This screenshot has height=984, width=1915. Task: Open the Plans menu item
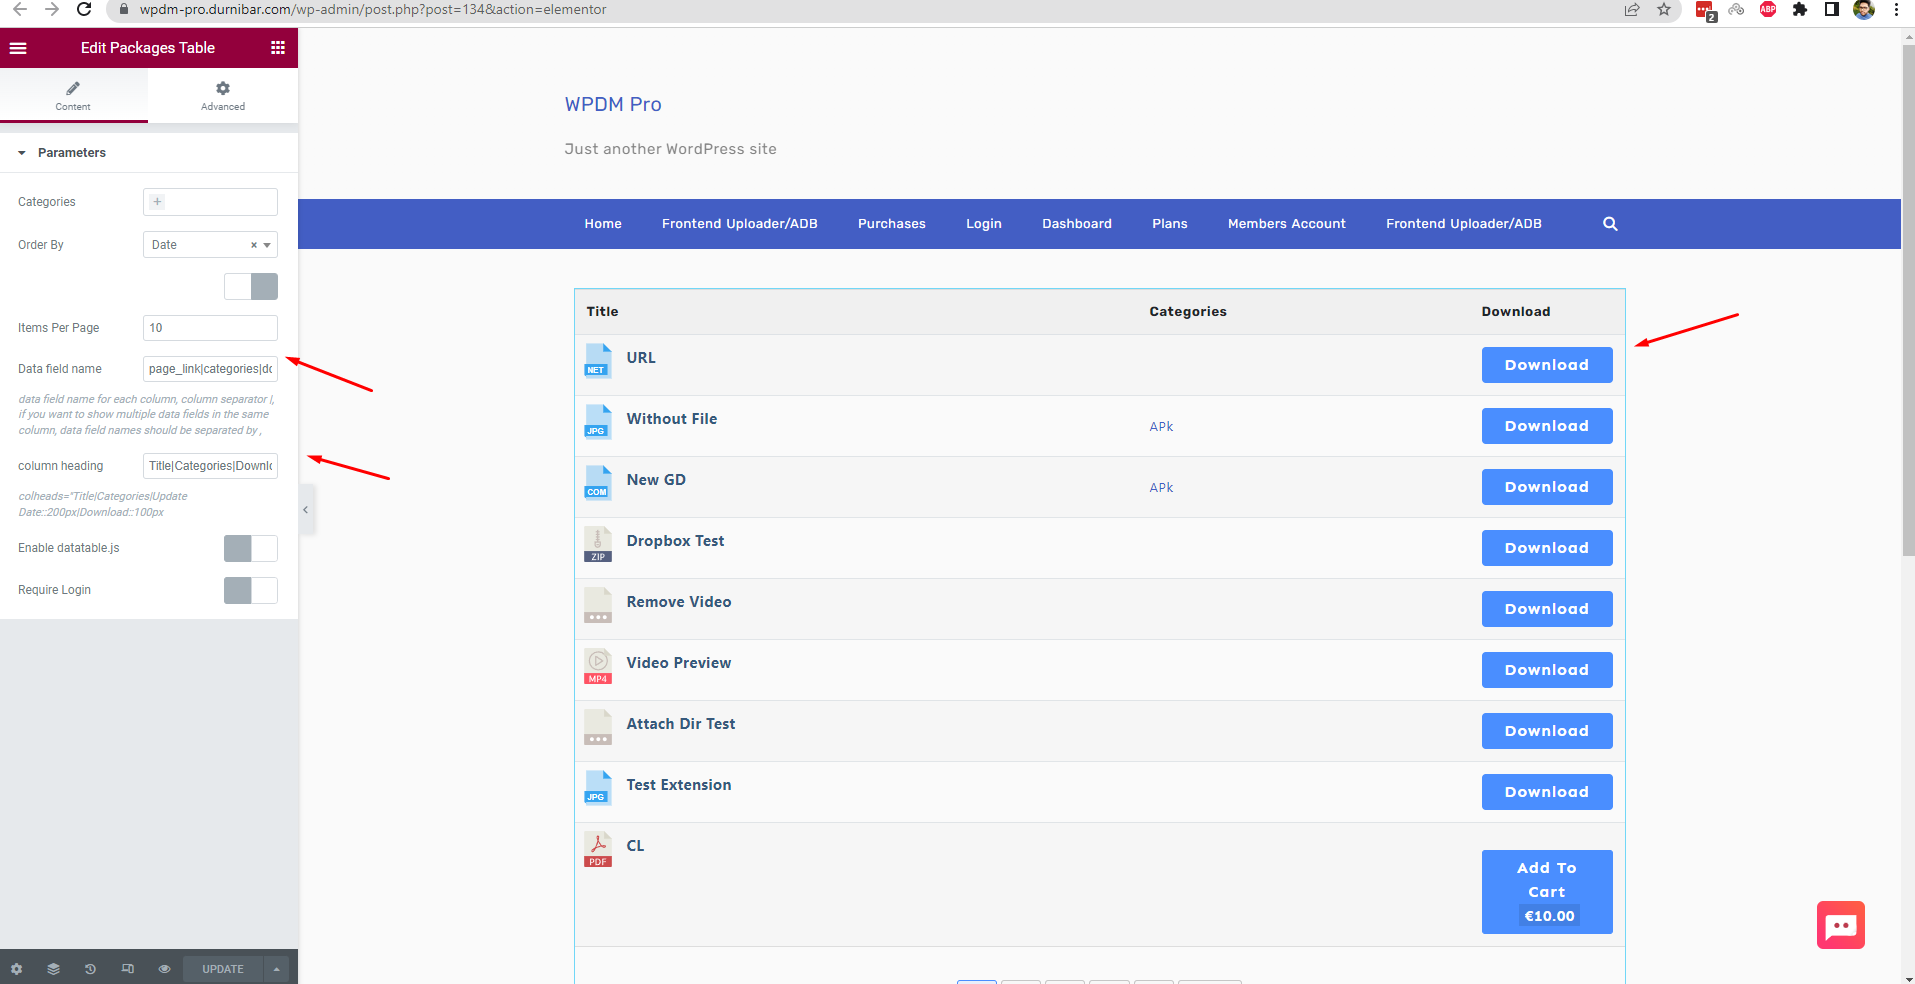point(1170,224)
